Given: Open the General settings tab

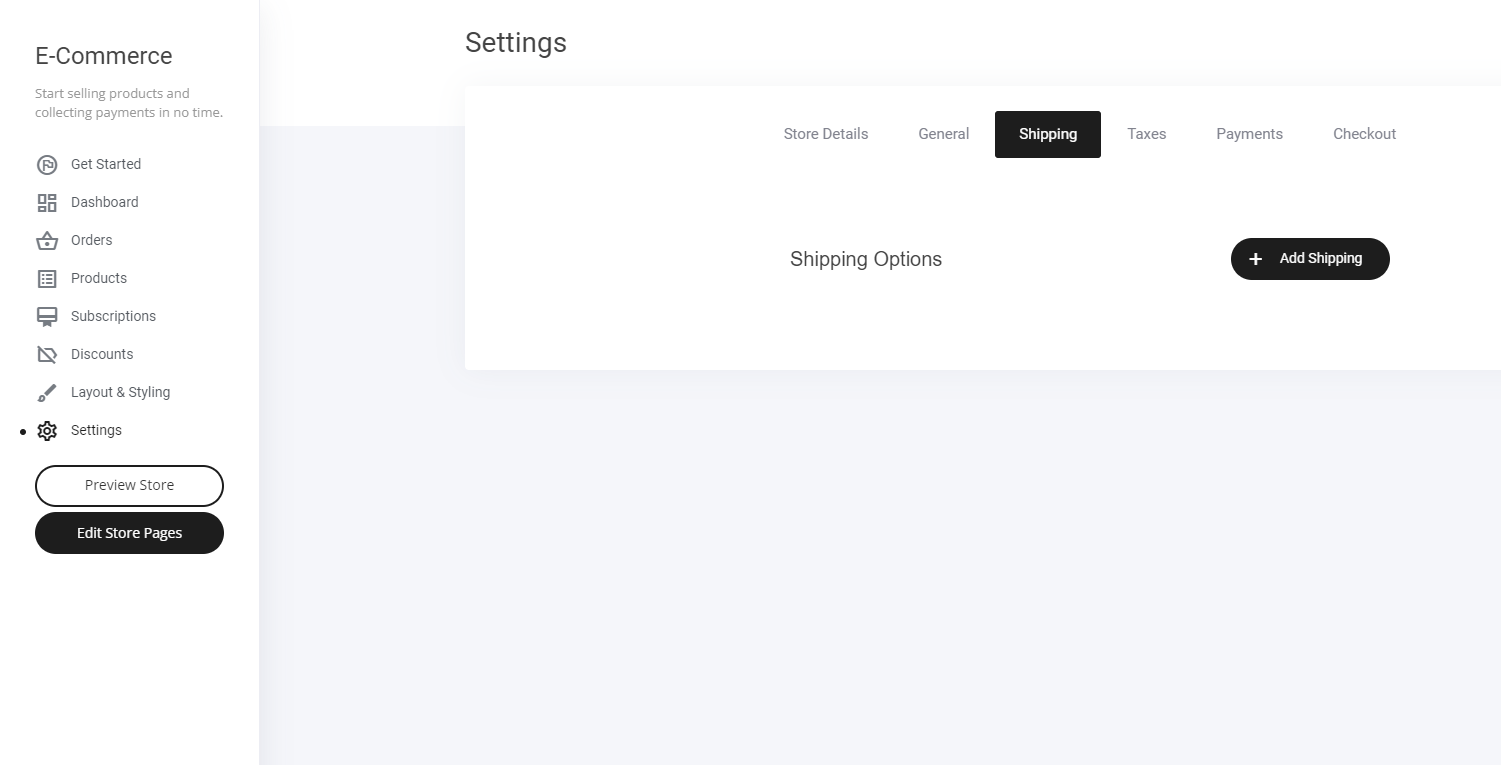Looking at the screenshot, I should [944, 134].
